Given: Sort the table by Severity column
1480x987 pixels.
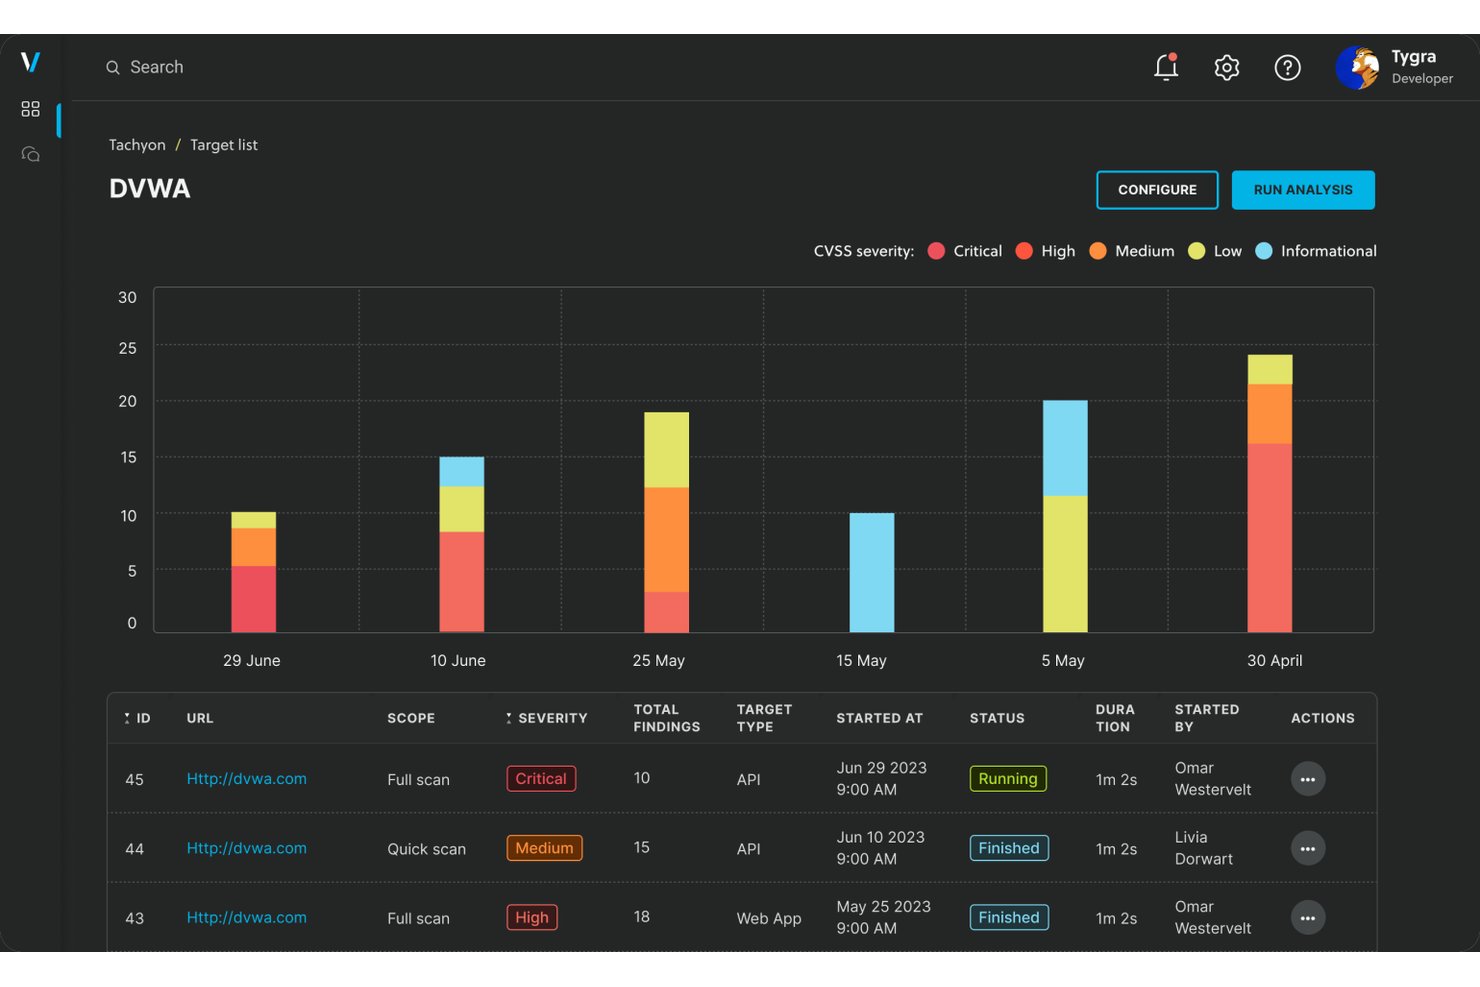Looking at the screenshot, I should [547, 718].
